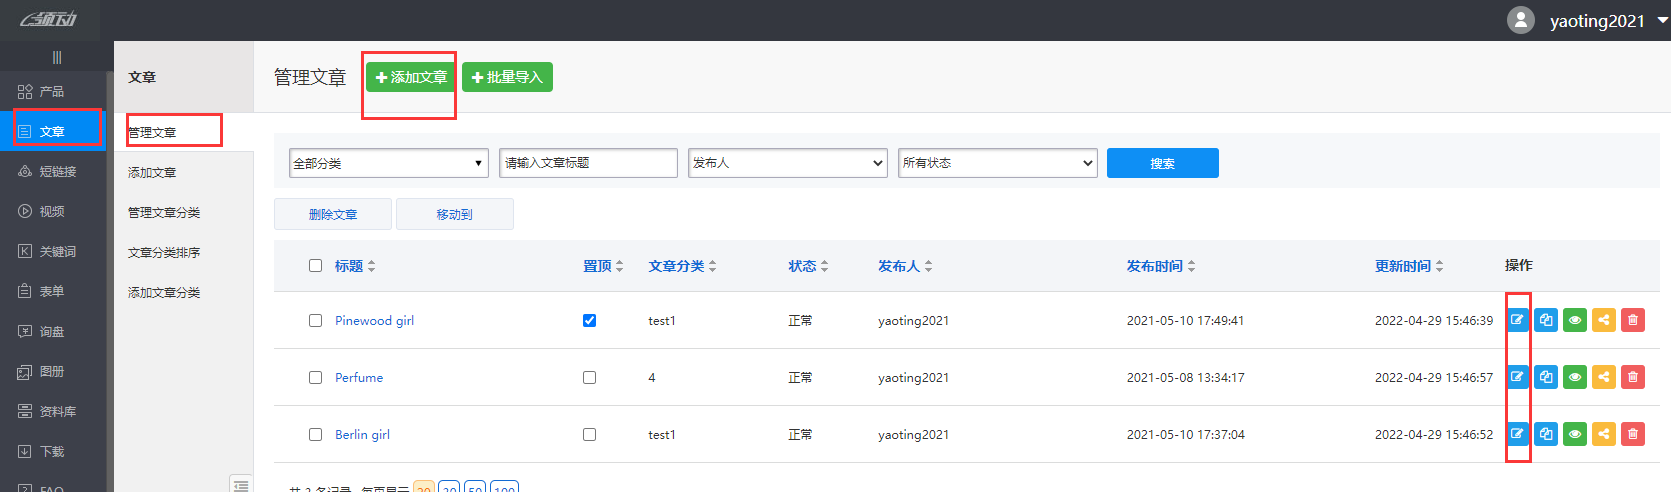Click the logo in the top-left corner
Screen dimensions: 1671x492
(49, 19)
